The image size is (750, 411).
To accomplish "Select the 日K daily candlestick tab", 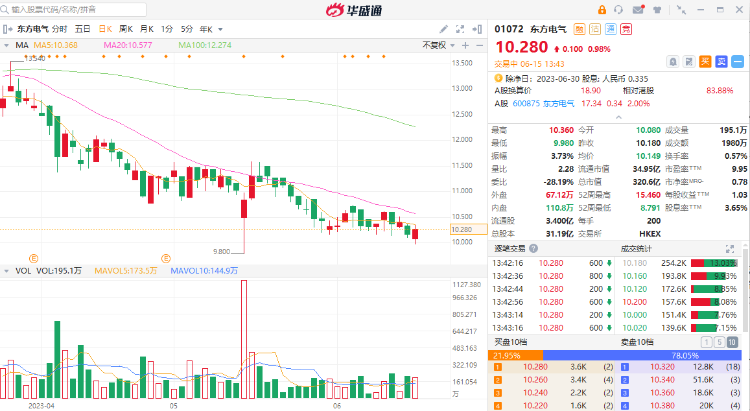I will point(105,29).
